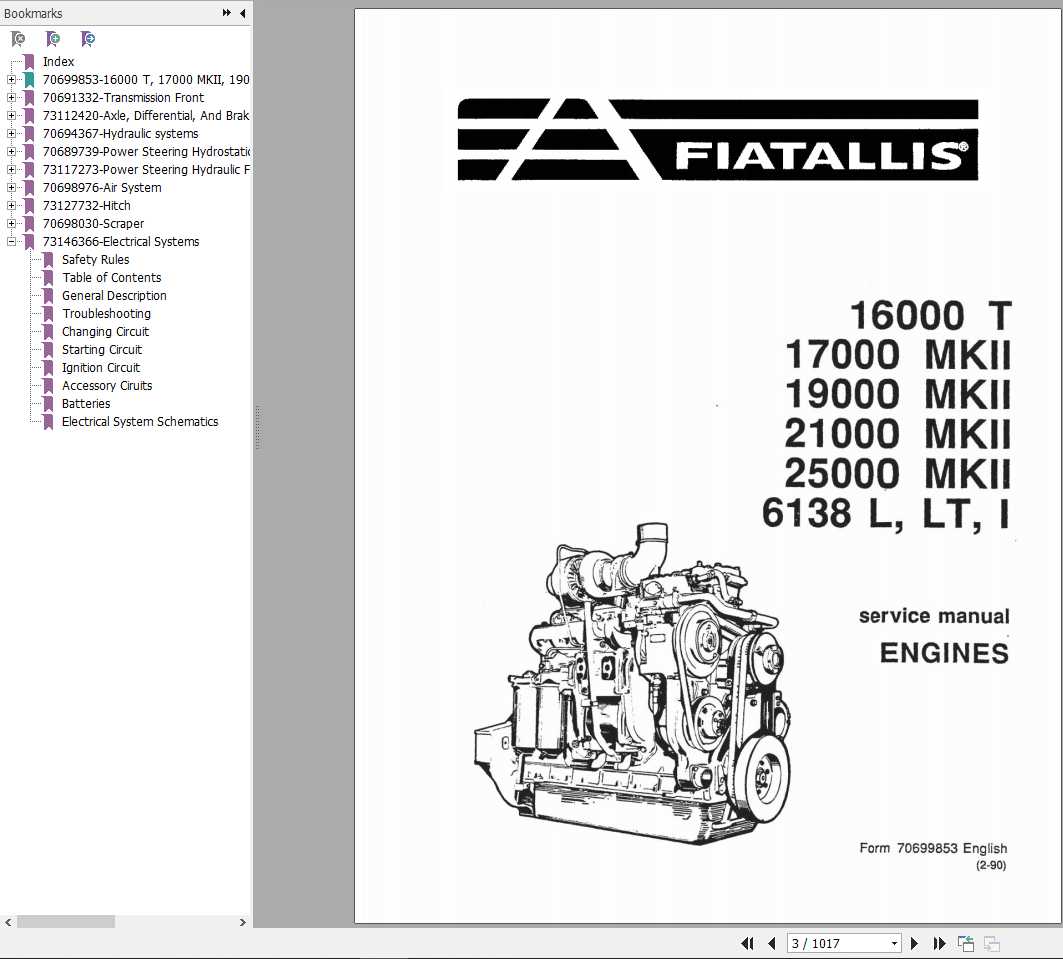The height and width of the screenshot is (959, 1063).
Task: Click the panel splitter grip beside bookmarks
Action: pos(258,428)
